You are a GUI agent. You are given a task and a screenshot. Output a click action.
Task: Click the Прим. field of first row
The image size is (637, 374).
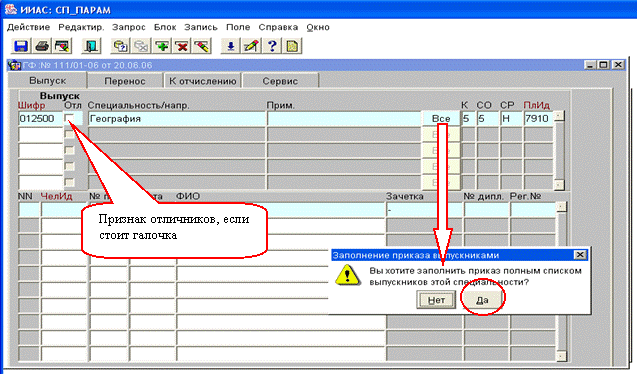344,119
